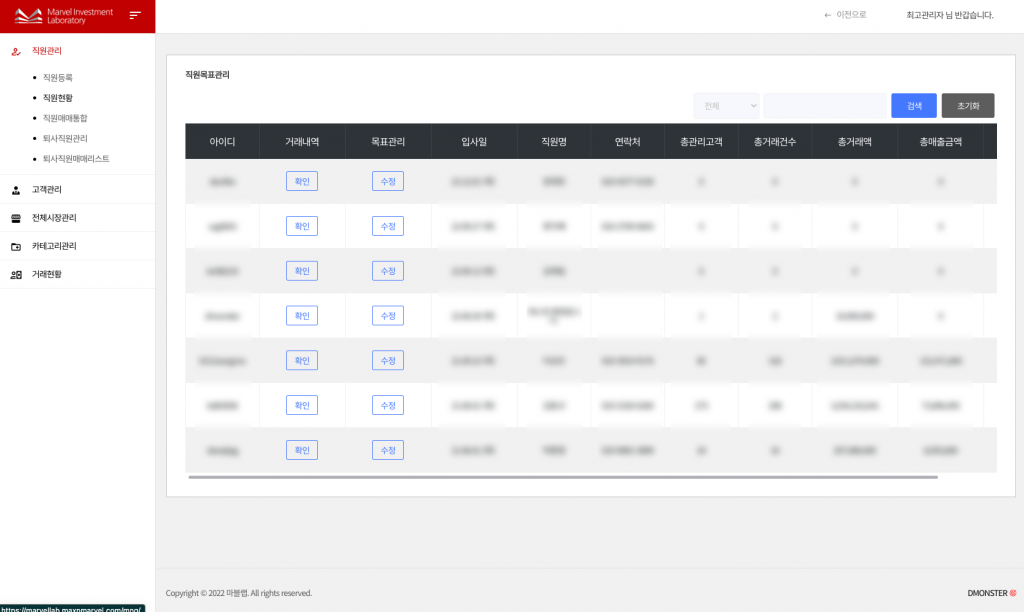Focus the search keyword input field
The height and width of the screenshot is (612, 1024).
(824, 106)
